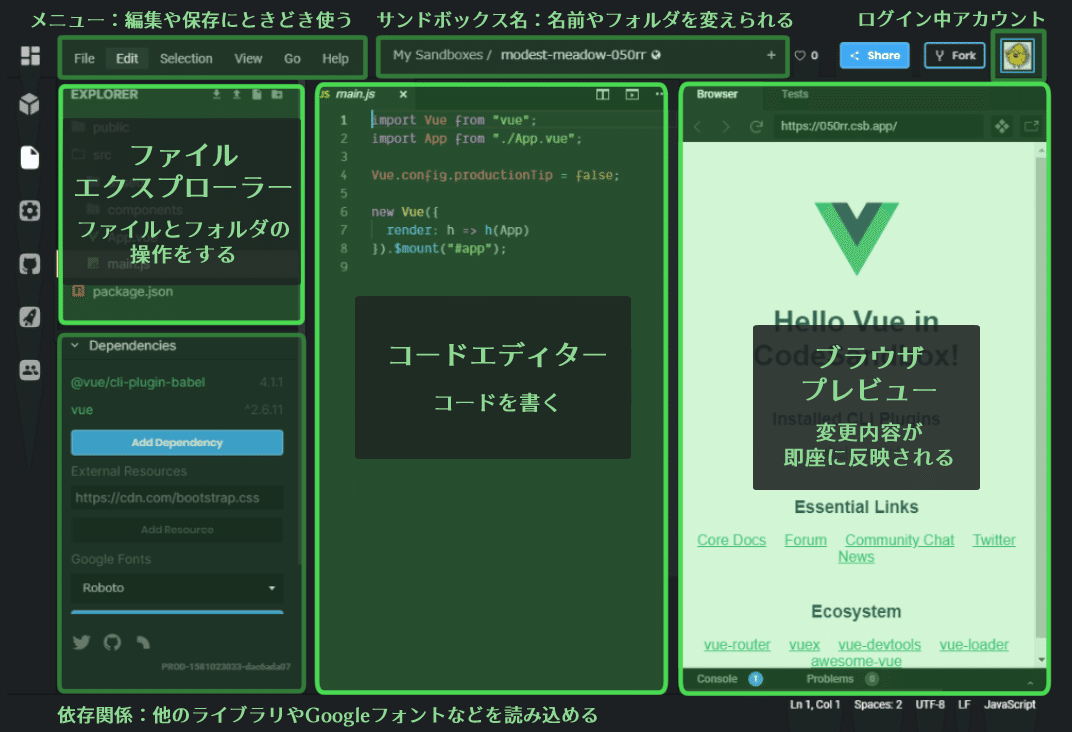Enable responsive preview mode icon
This screenshot has height=732, width=1072.
coord(1001,127)
